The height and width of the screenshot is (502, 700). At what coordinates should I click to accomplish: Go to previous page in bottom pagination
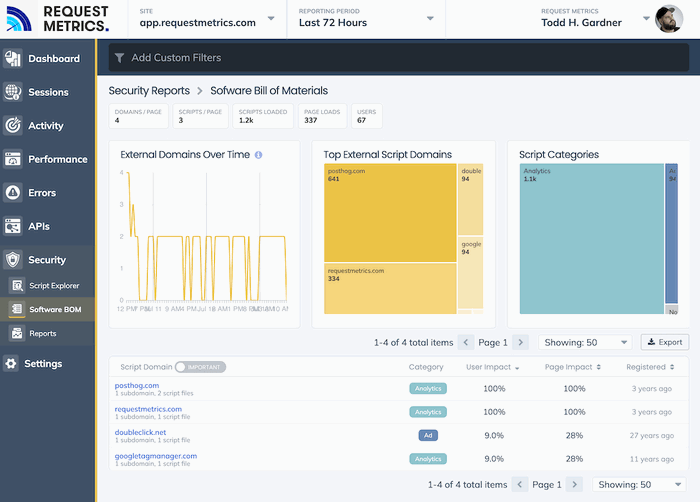point(520,485)
